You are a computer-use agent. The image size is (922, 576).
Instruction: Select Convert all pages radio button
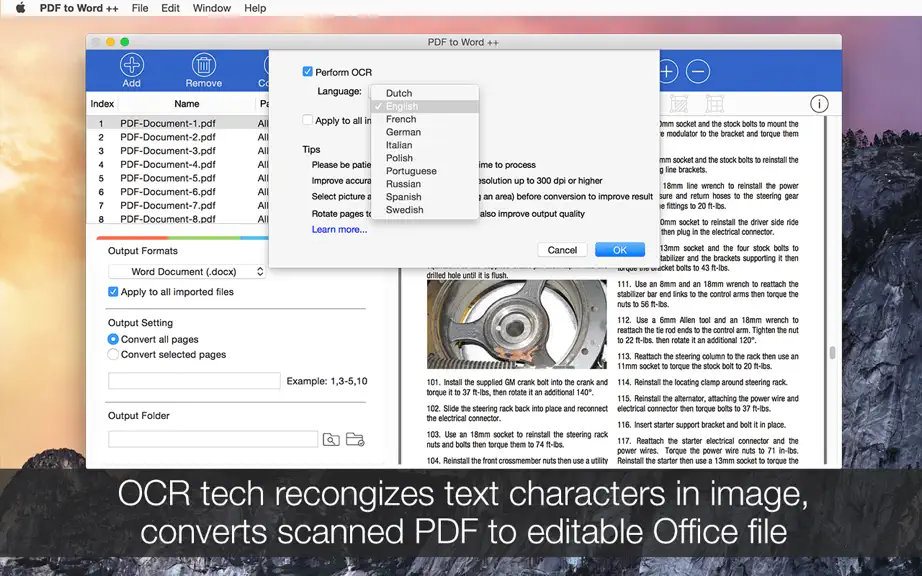tap(113, 339)
